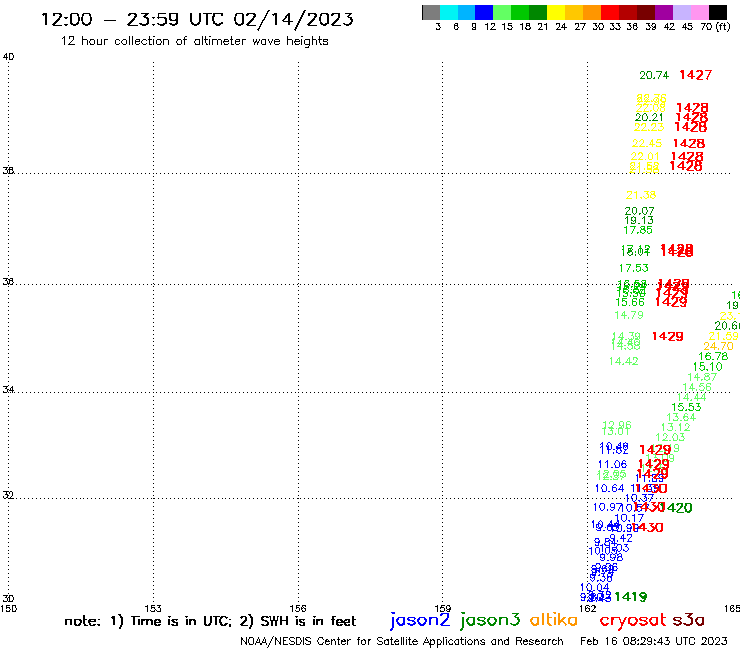740x650 pixels.
Task: Click the note 'Time is in UTC; SWH is in feet'
Action: [210, 621]
